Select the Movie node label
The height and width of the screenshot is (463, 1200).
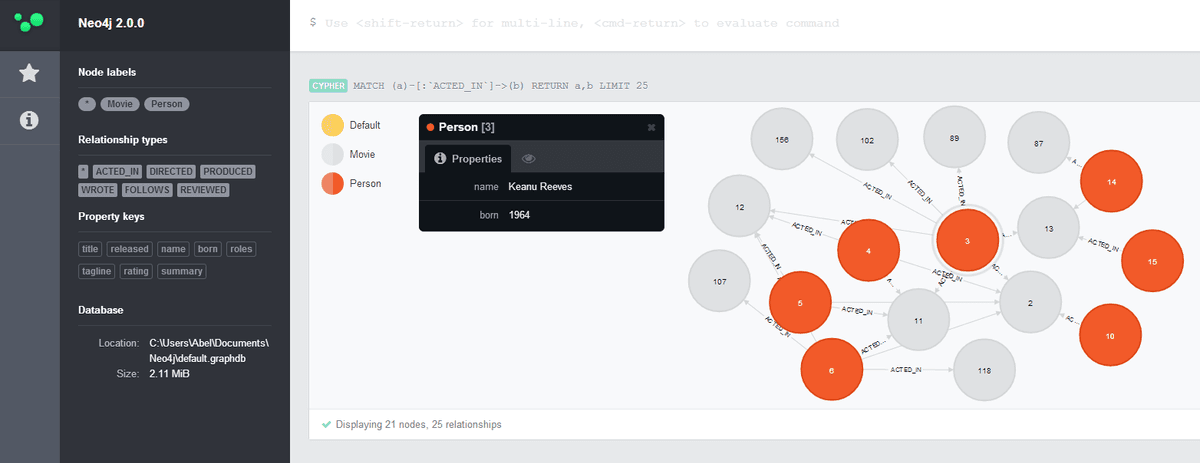click(119, 103)
